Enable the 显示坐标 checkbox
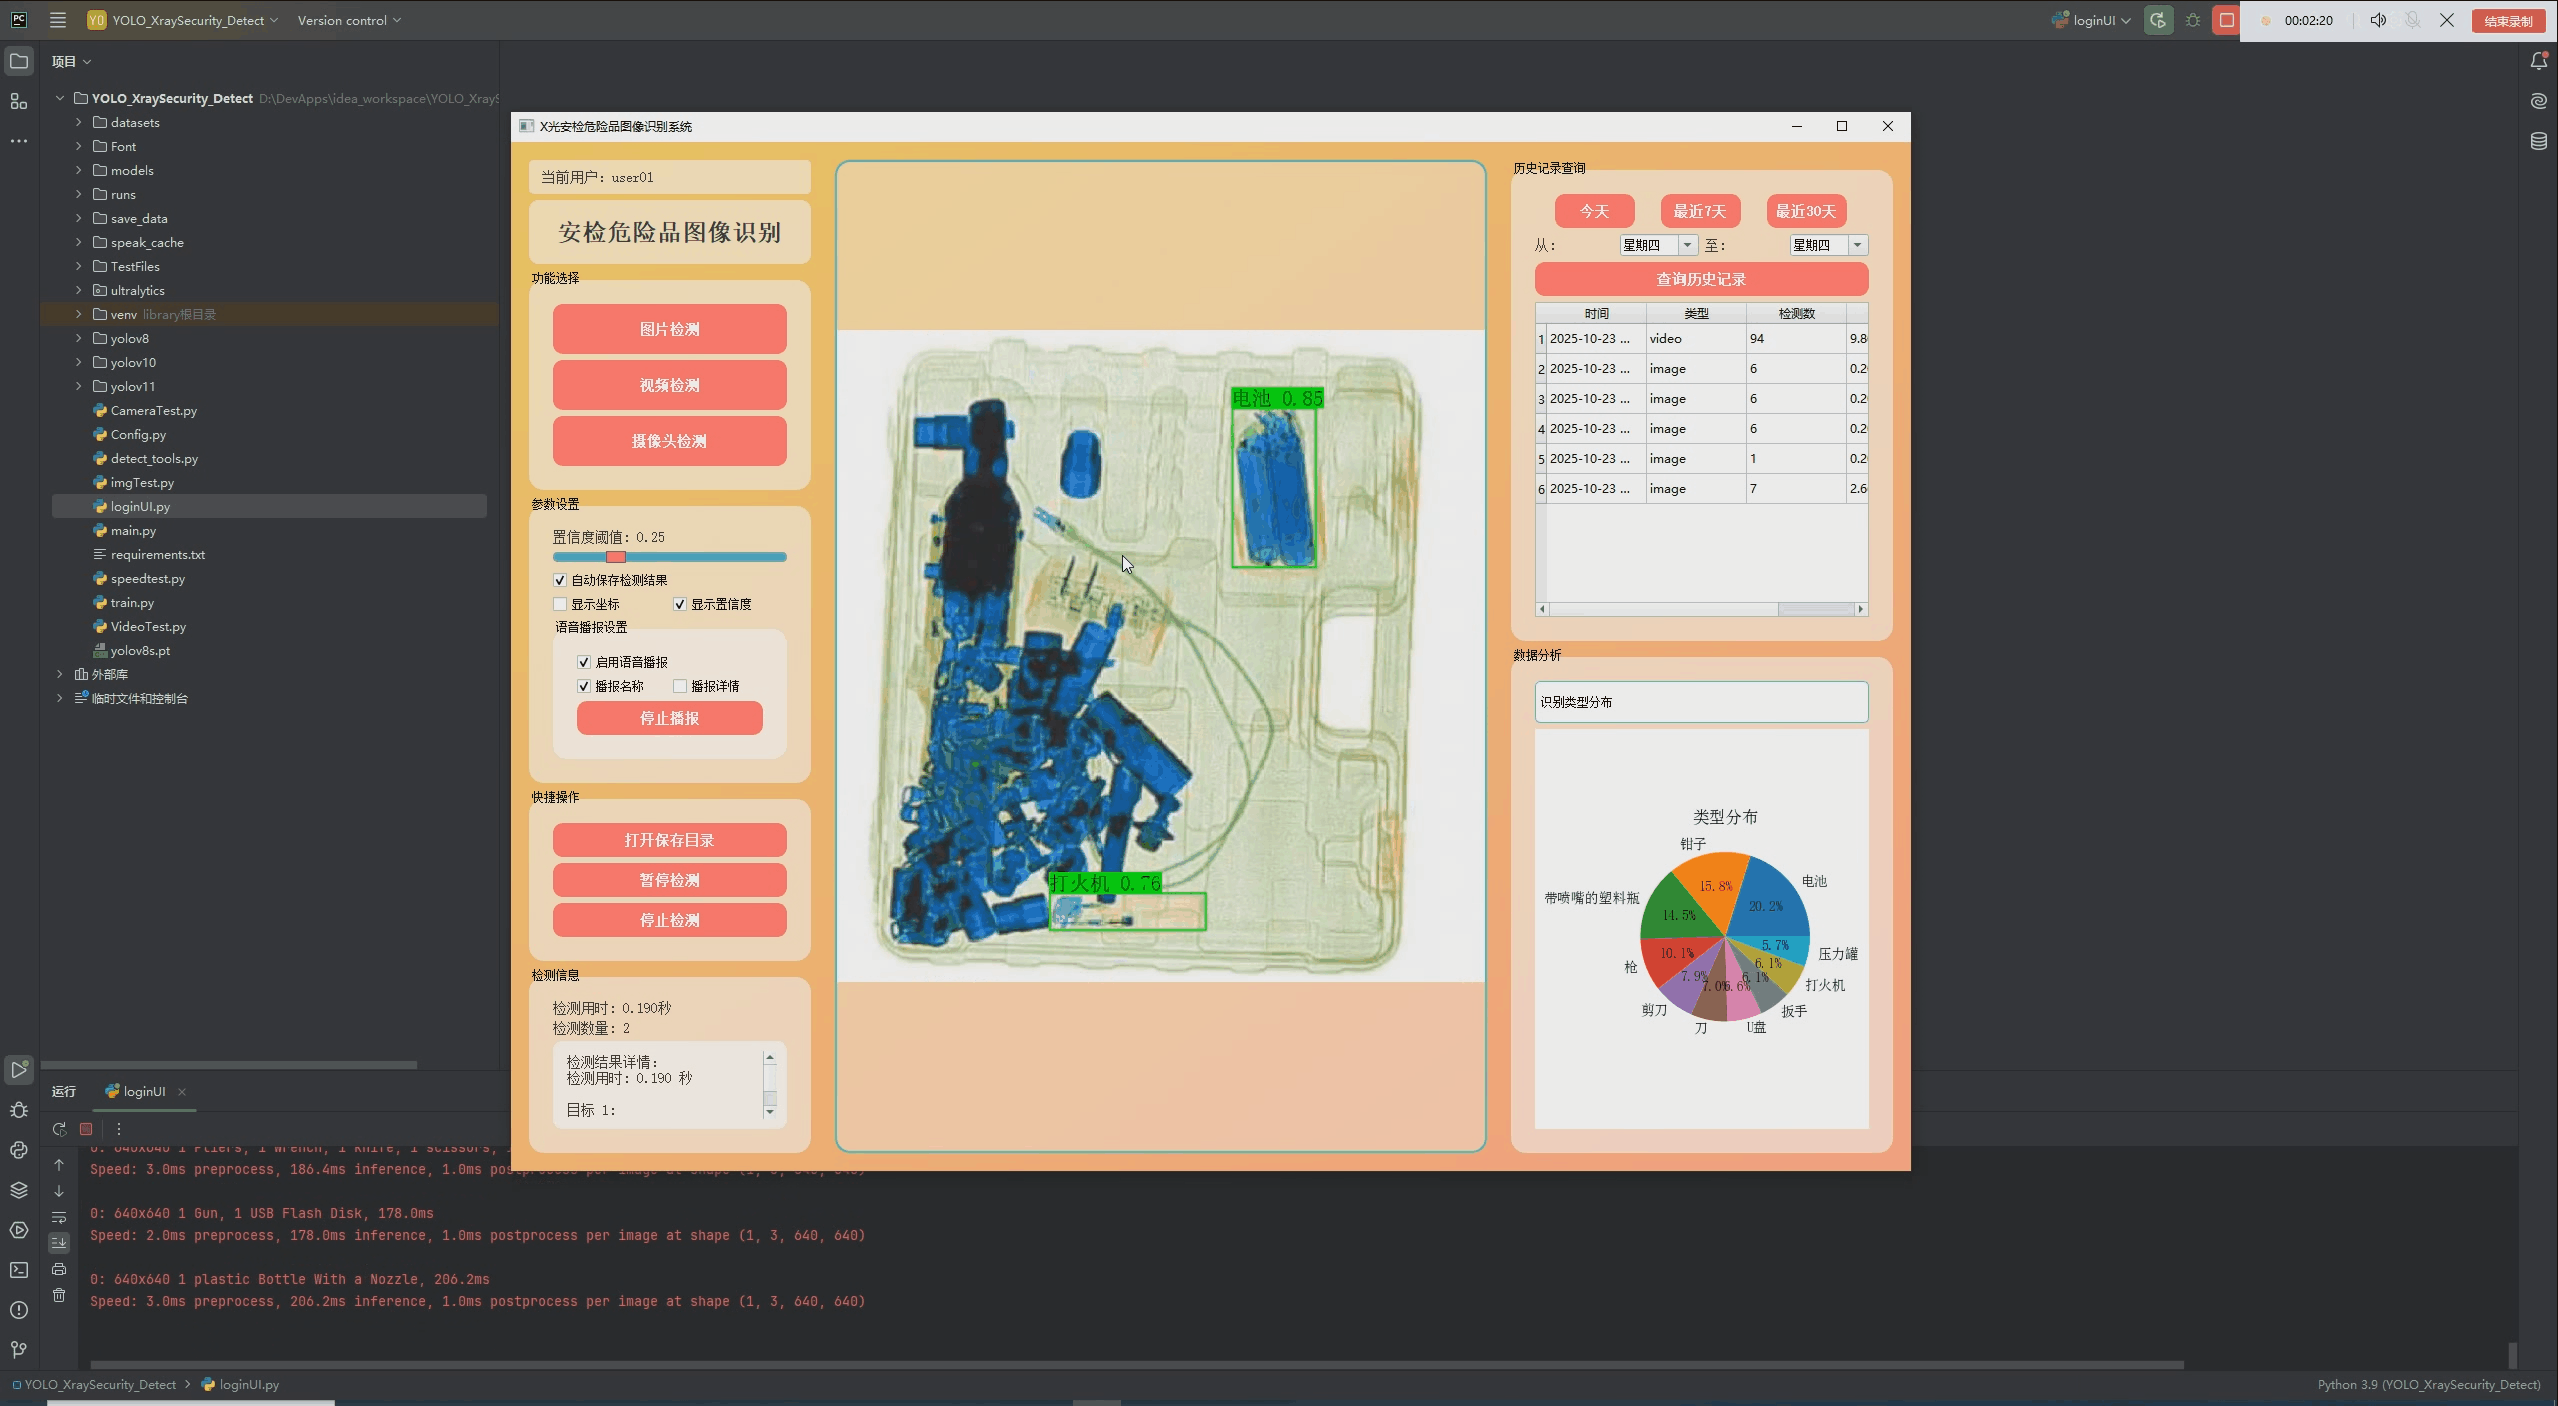Image resolution: width=2558 pixels, height=1406 pixels. (x=560, y=604)
